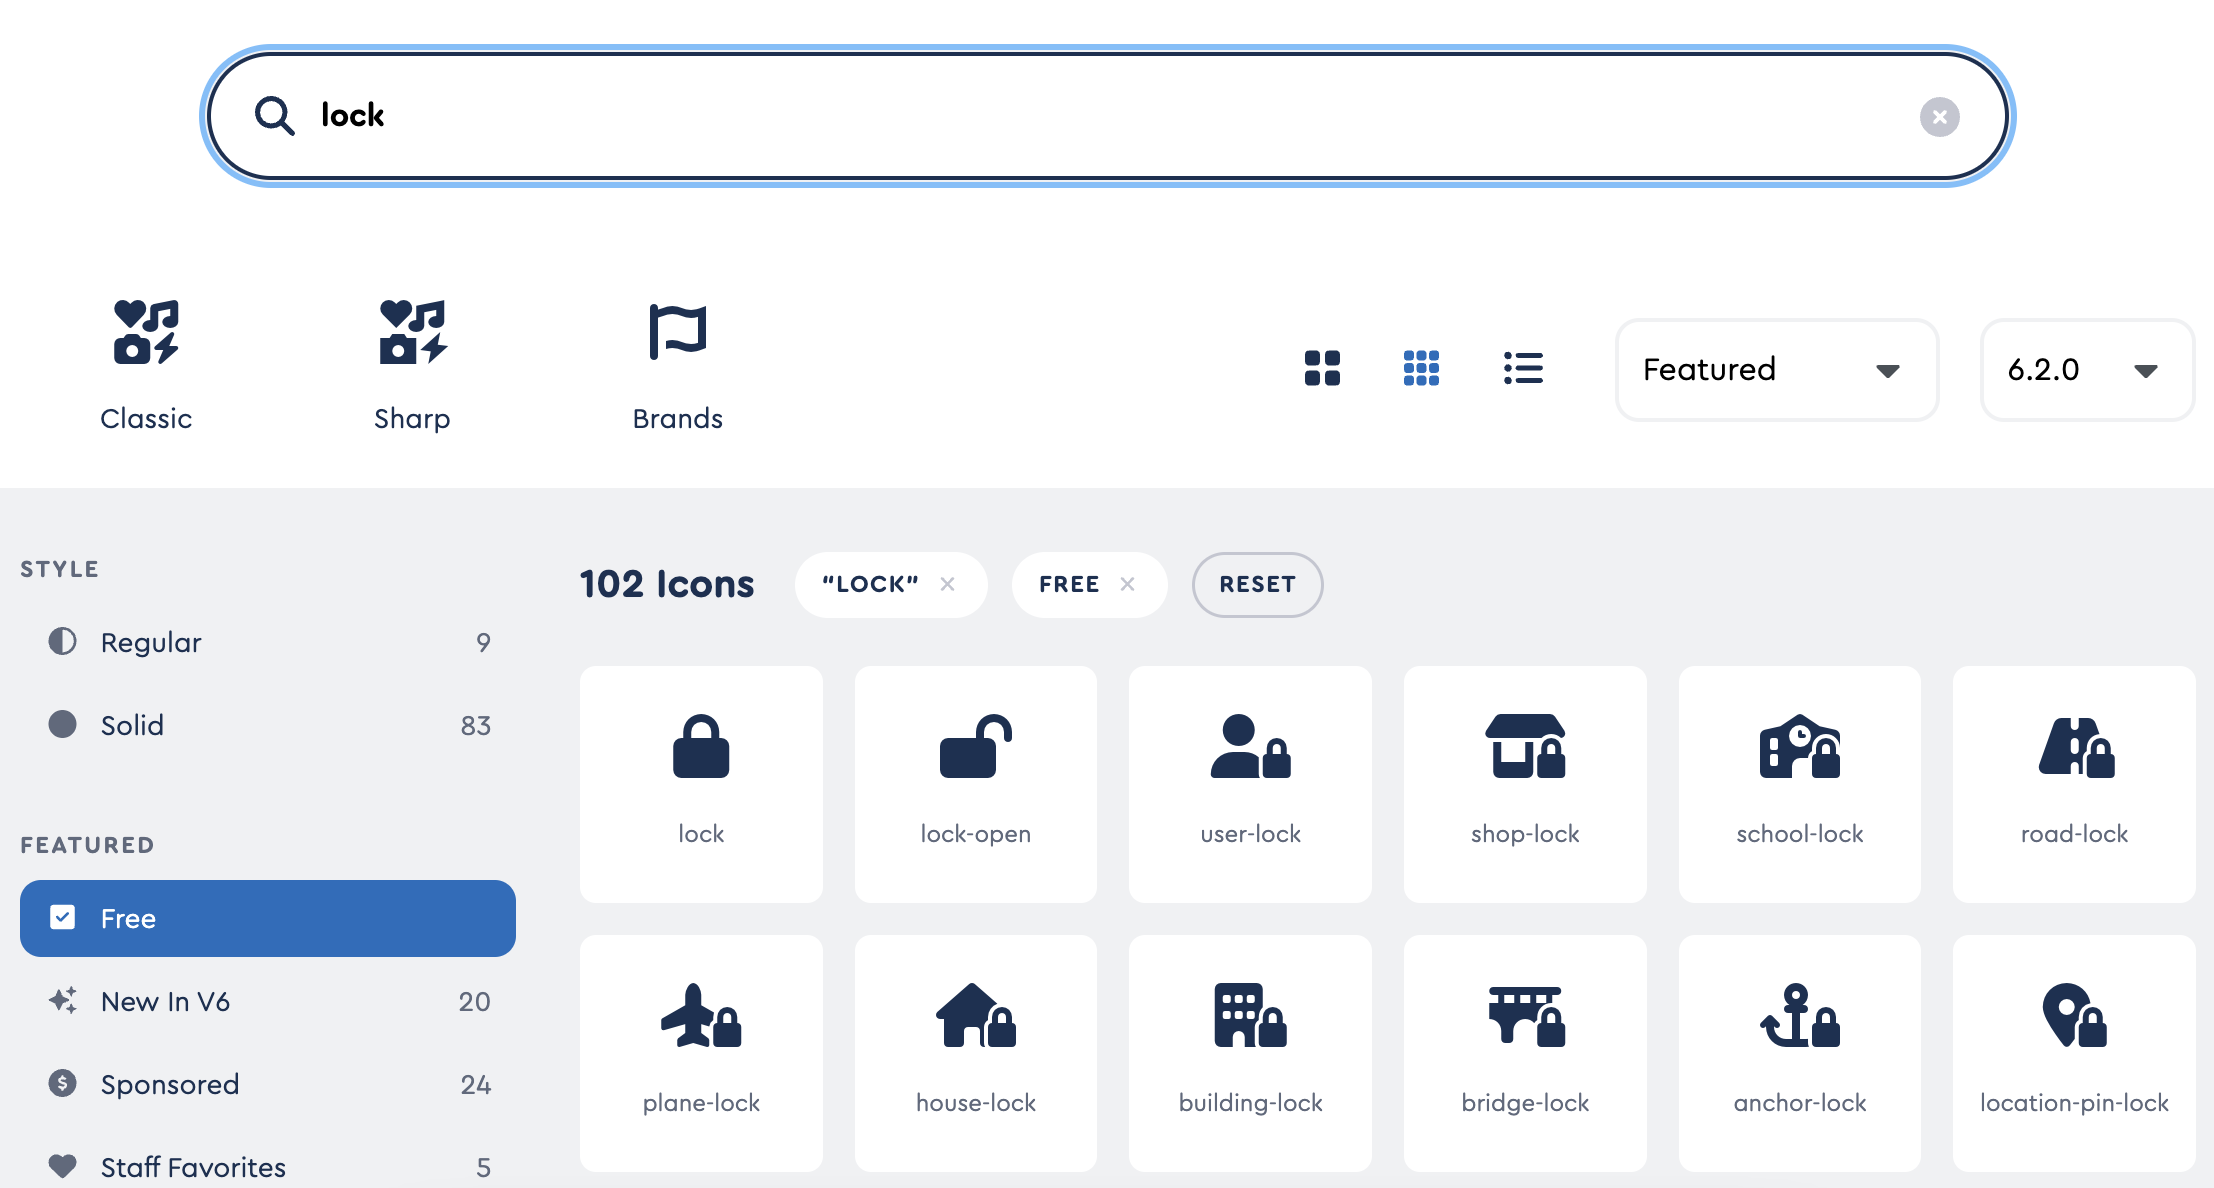The height and width of the screenshot is (1188, 2214).
Task: Open the school-lock icon
Action: click(x=1800, y=784)
